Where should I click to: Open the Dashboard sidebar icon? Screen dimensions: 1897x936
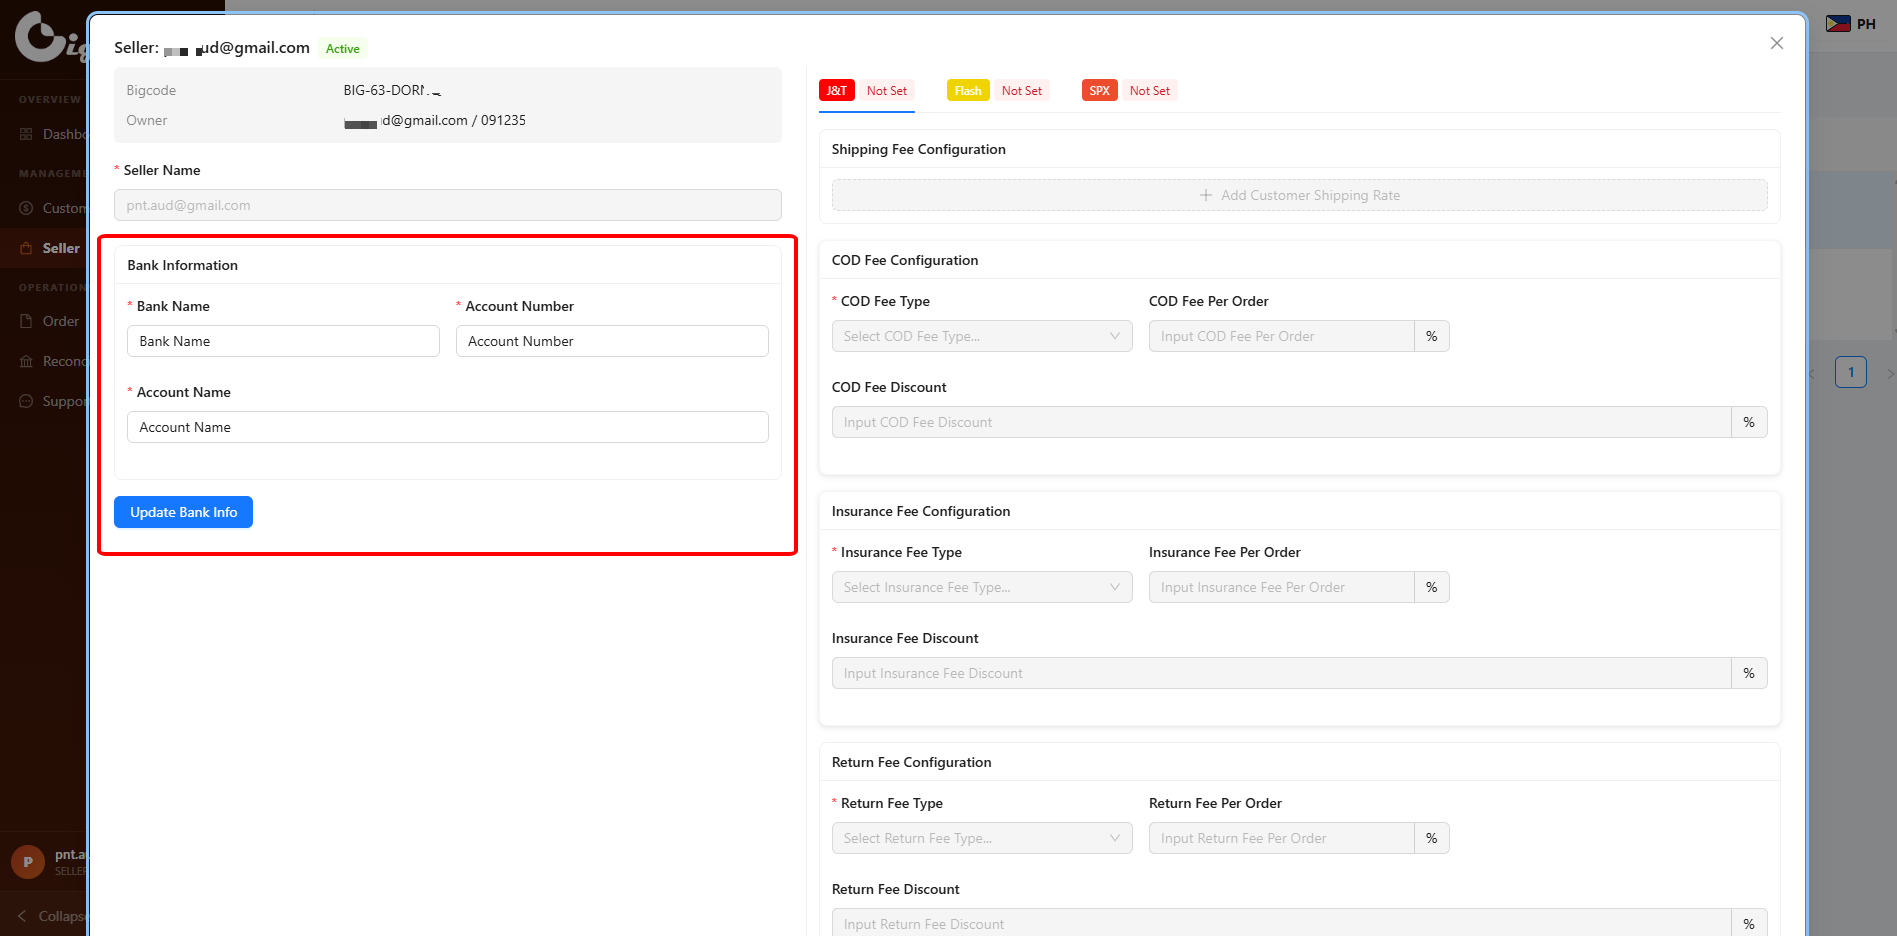pos(26,134)
